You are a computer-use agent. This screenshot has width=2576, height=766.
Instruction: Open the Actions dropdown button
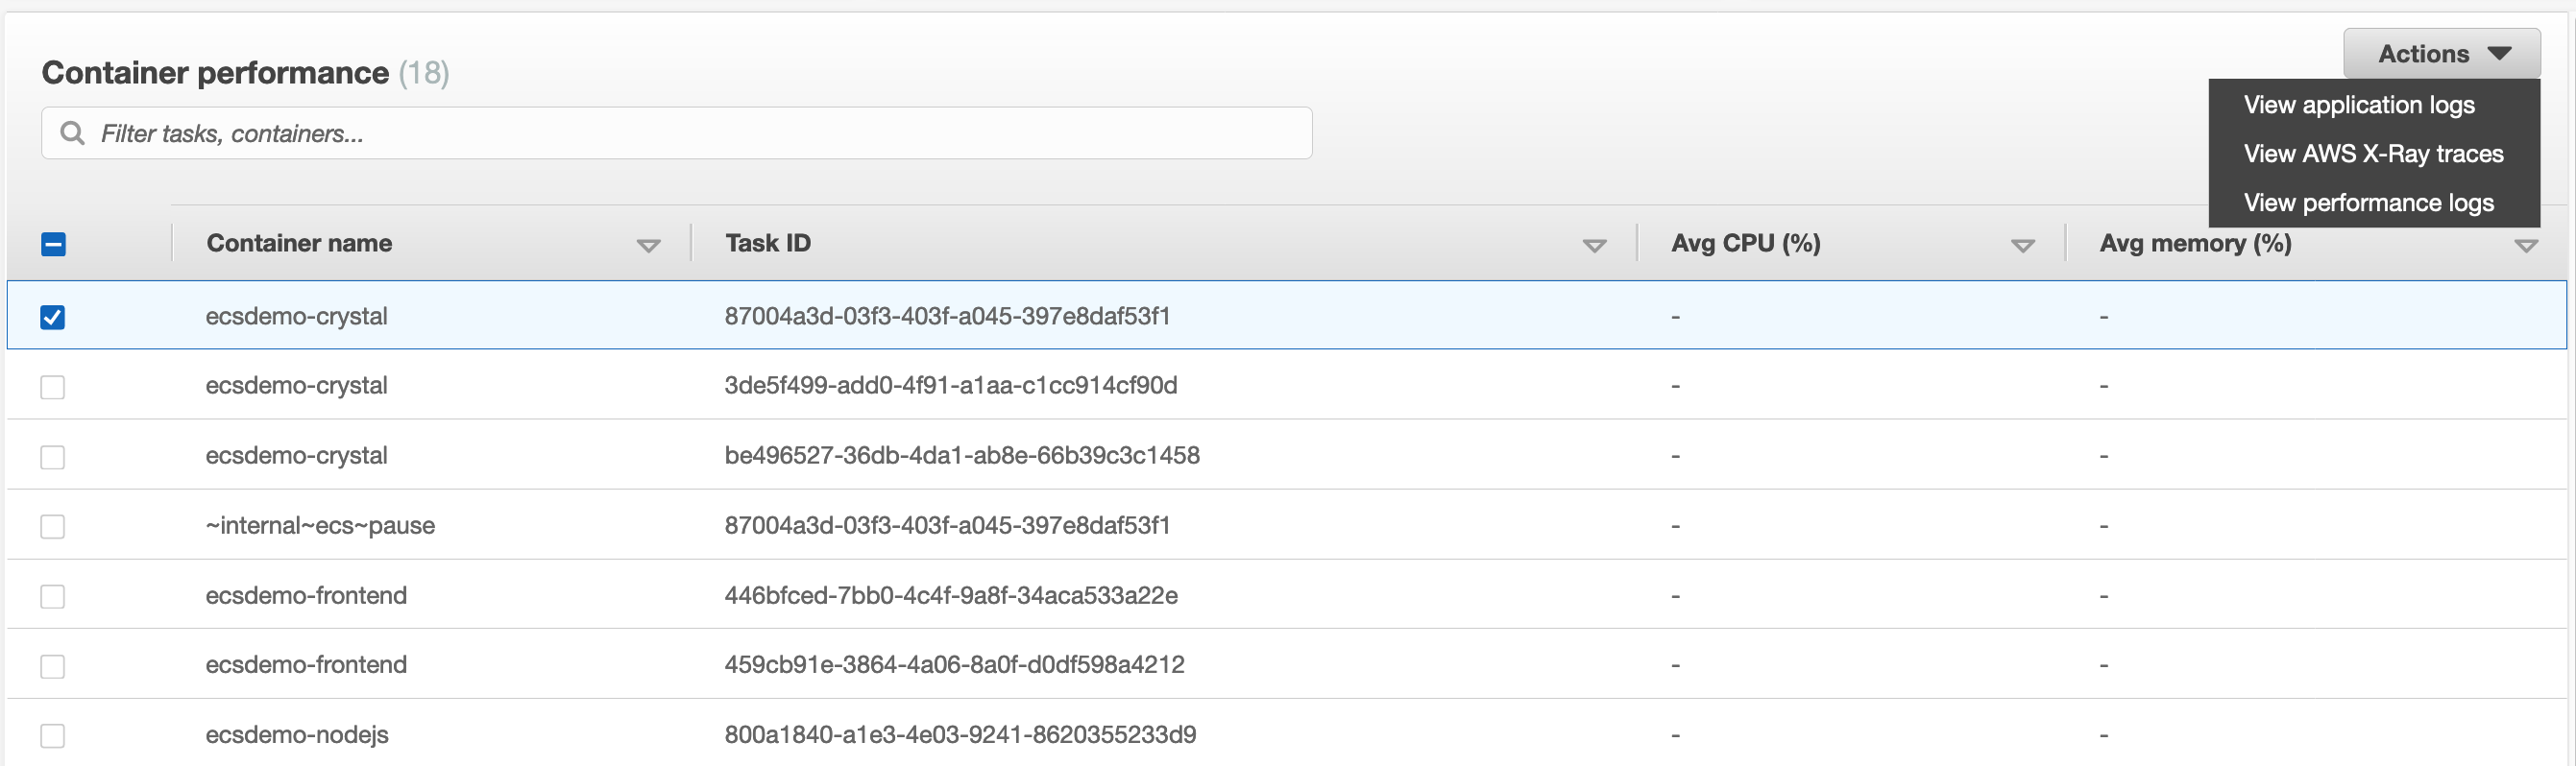2441,54
